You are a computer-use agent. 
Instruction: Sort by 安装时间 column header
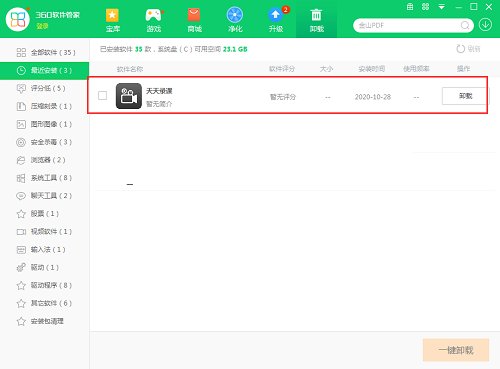pyautogui.click(x=372, y=69)
